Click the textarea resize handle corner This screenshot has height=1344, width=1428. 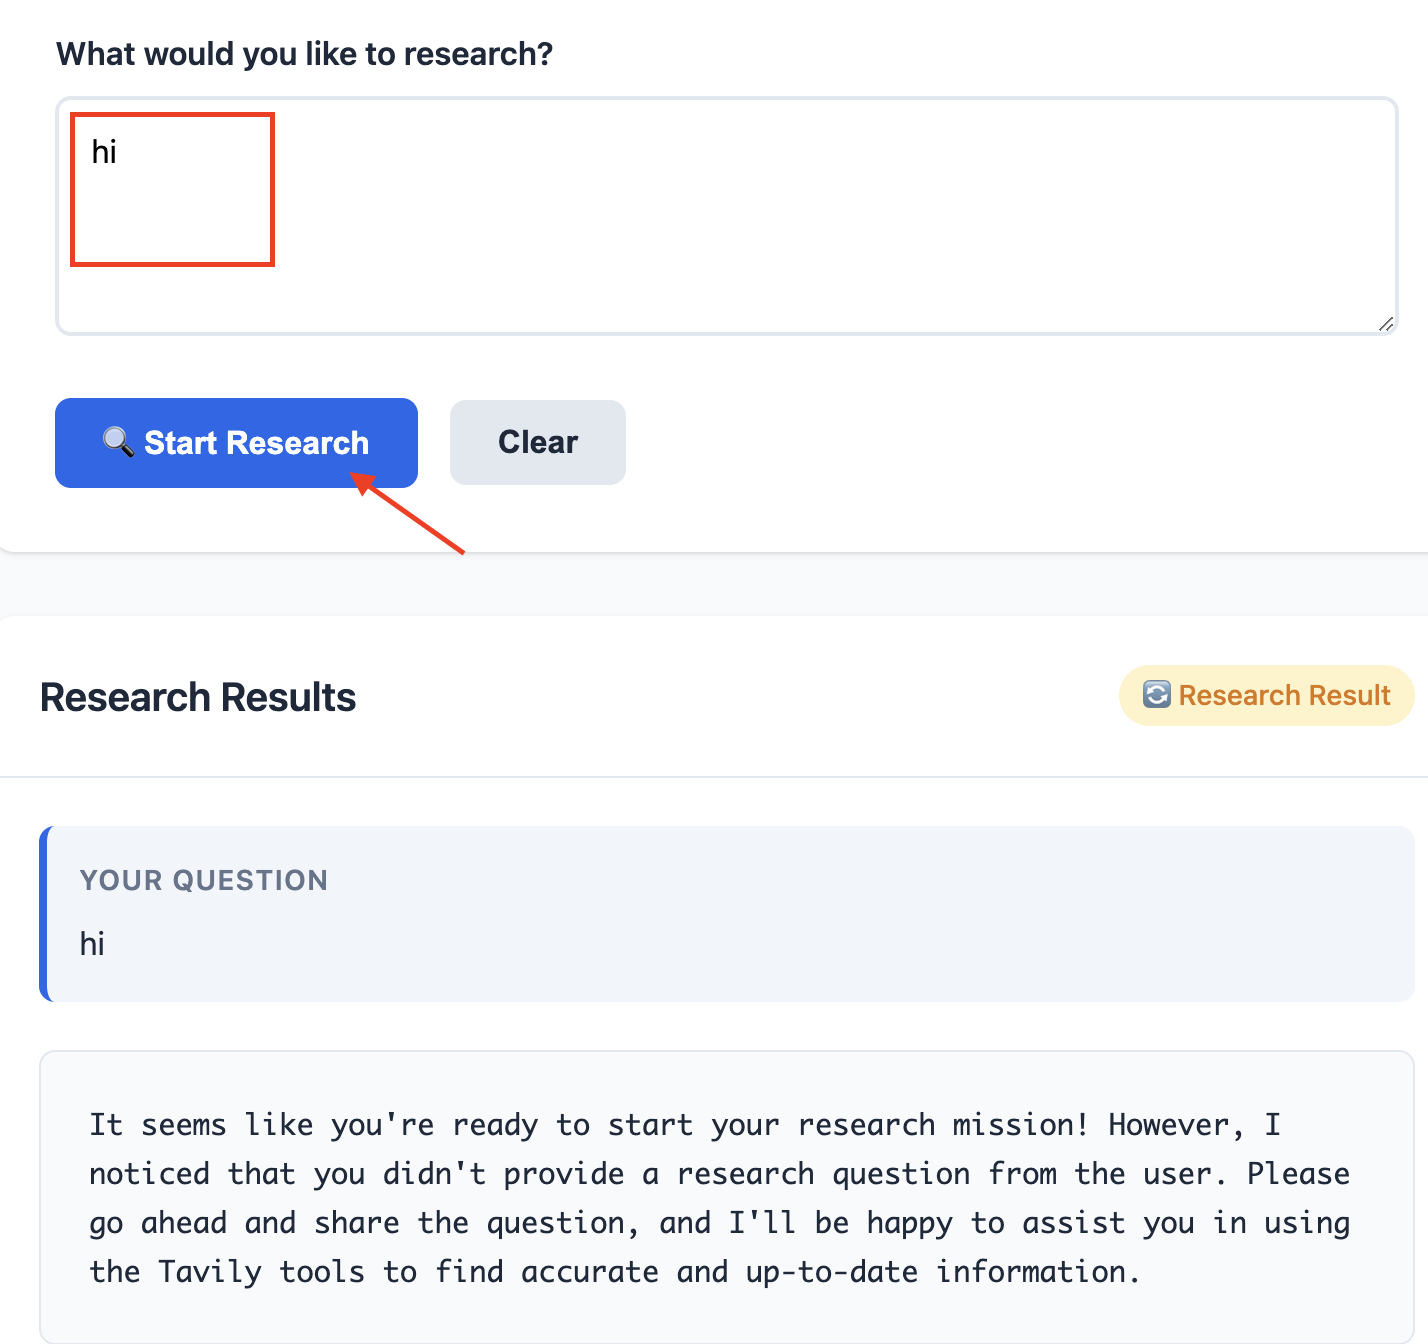tap(1386, 324)
